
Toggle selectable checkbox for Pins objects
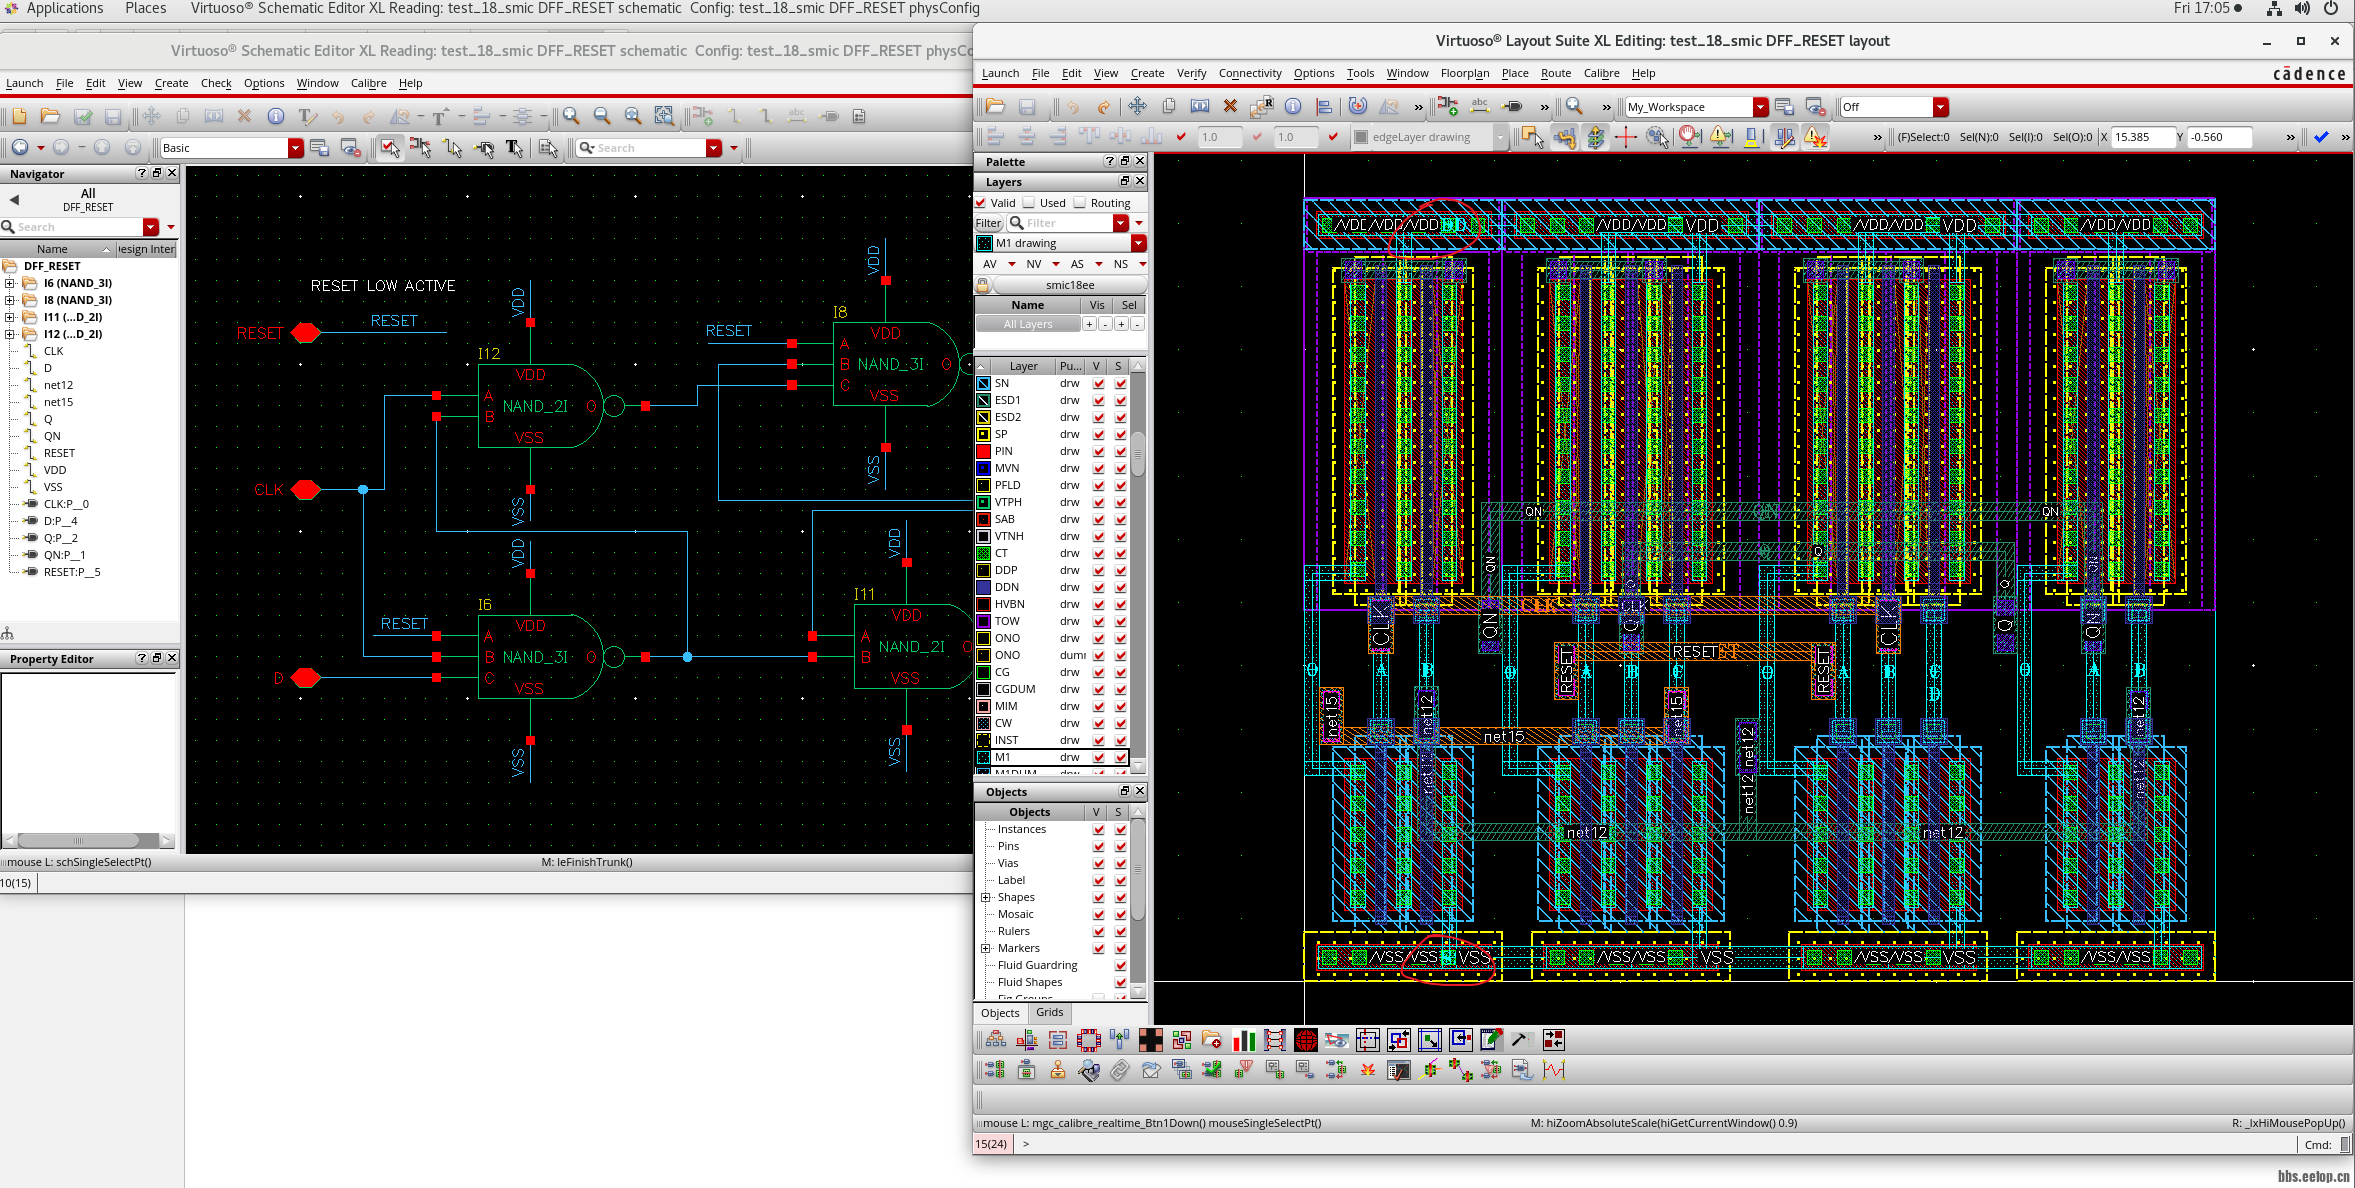1121,847
